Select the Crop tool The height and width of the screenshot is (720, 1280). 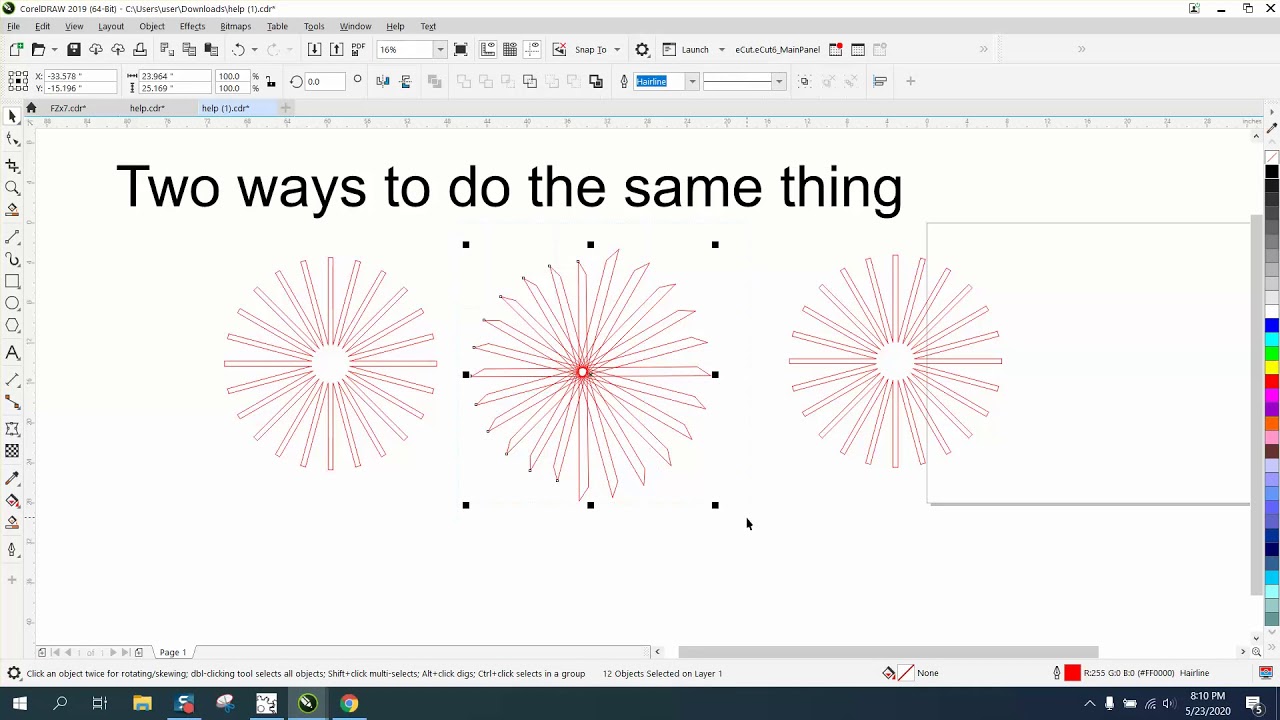pyautogui.click(x=12, y=165)
